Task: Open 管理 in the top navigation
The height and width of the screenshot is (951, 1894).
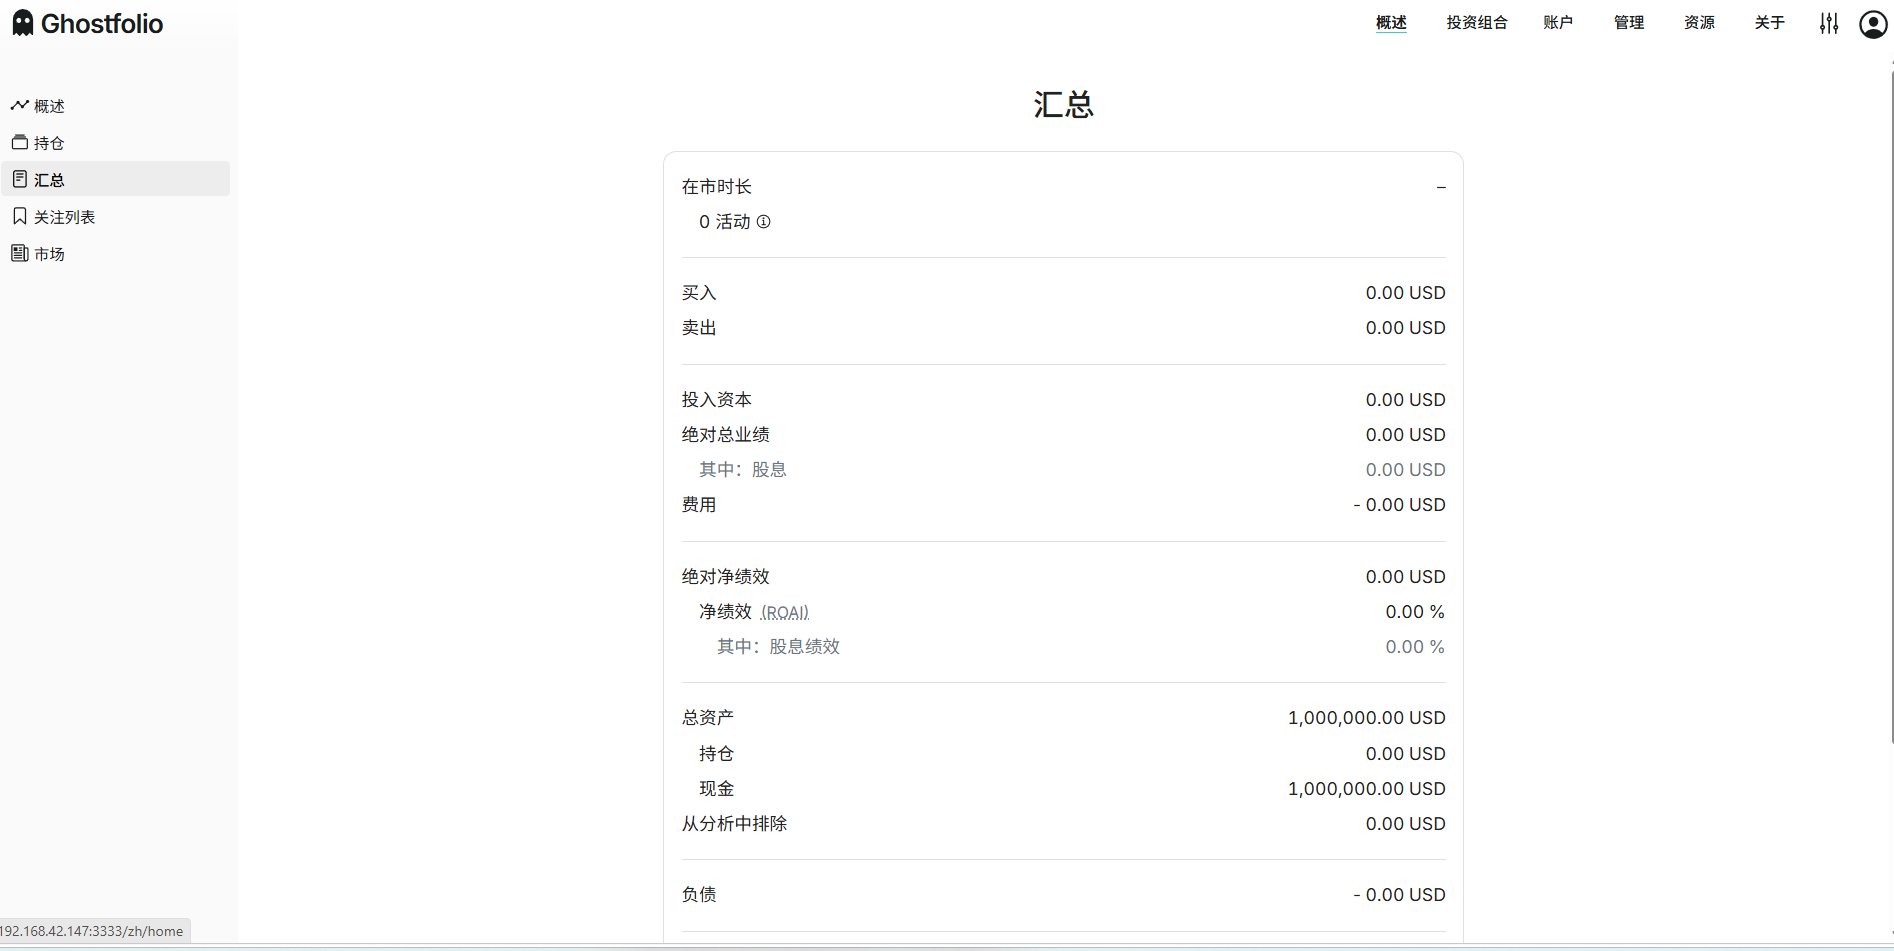Action: (x=1629, y=22)
